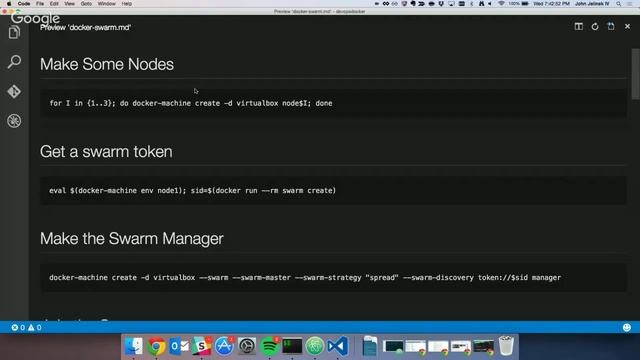640x360 pixels.
Task: Open the Window menu
Action: pos(107,4)
